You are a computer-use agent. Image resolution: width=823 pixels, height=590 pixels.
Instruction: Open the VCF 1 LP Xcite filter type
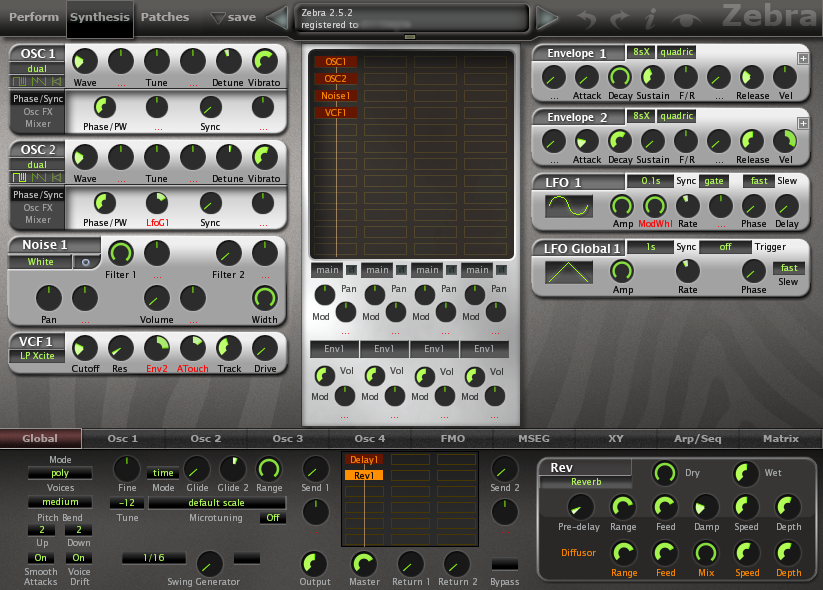(x=37, y=356)
